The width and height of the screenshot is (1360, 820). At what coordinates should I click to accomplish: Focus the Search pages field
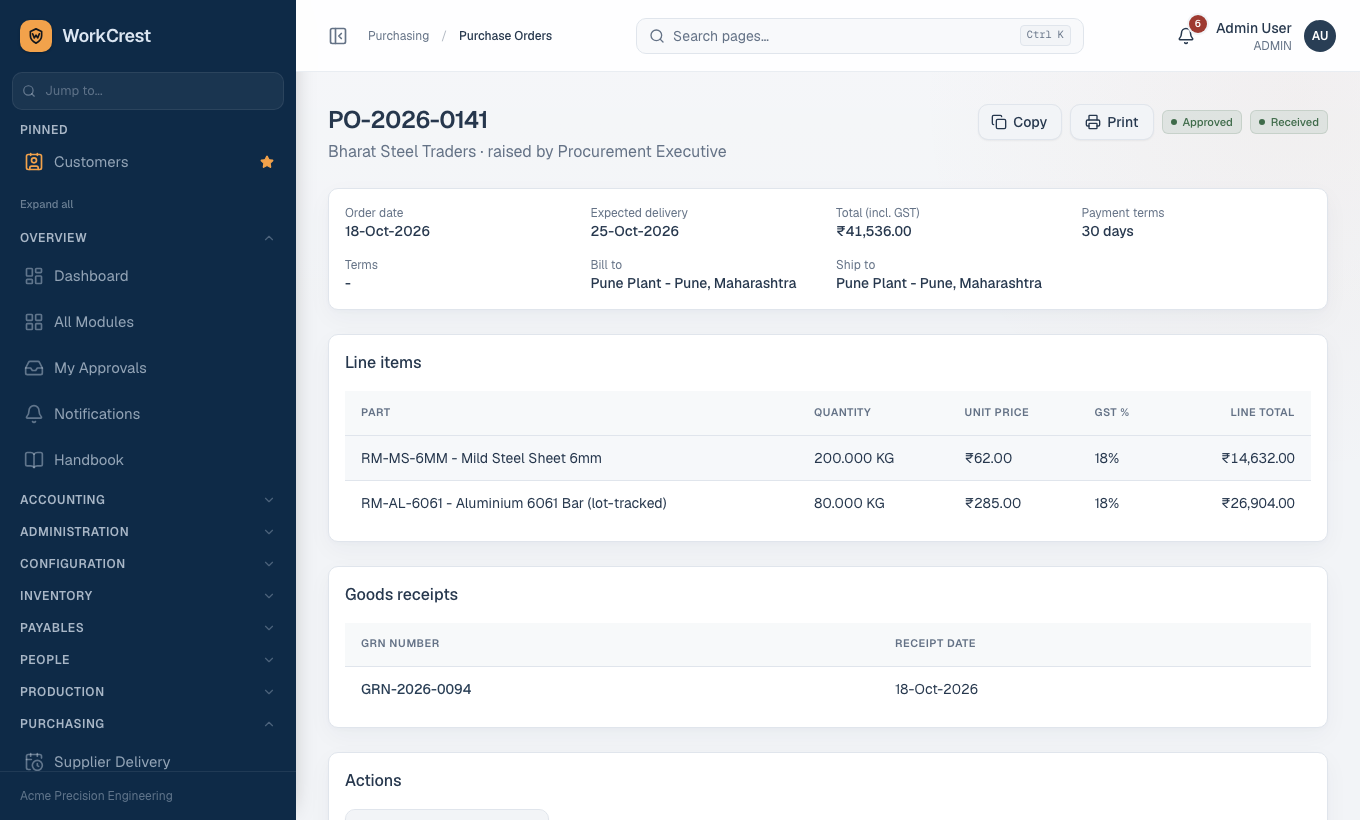[x=859, y=36]
